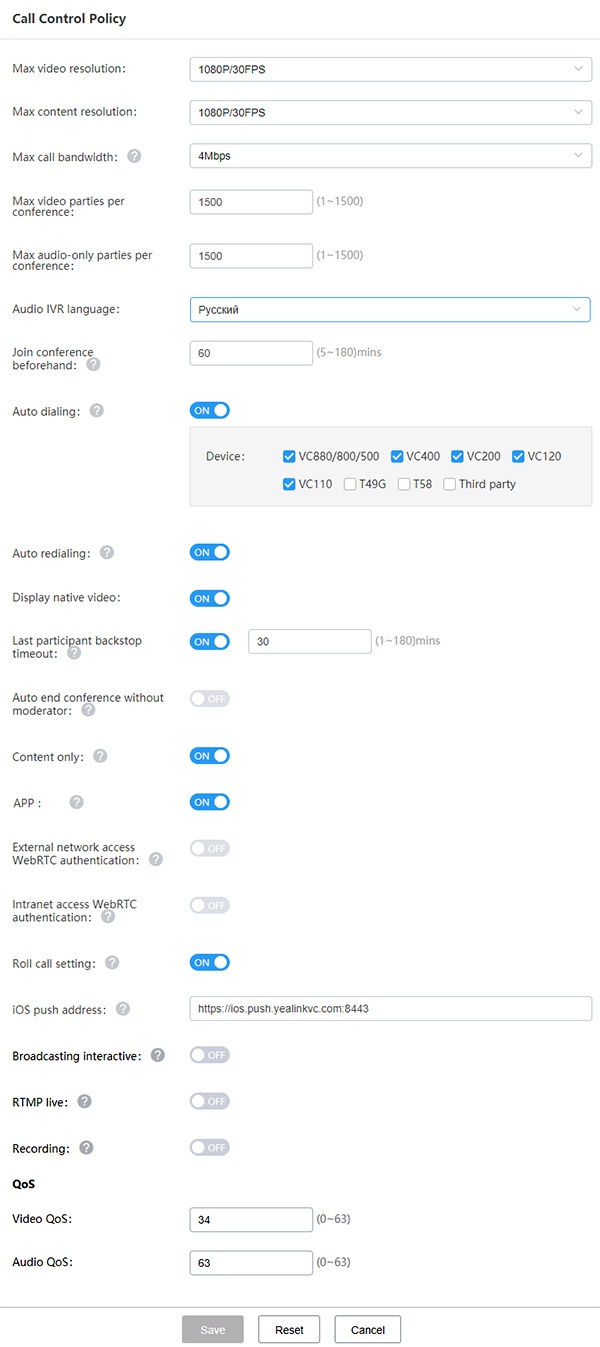Click the Cancel button
The width and height of the screenshot is (600, 1347).
click(368, 1330)
